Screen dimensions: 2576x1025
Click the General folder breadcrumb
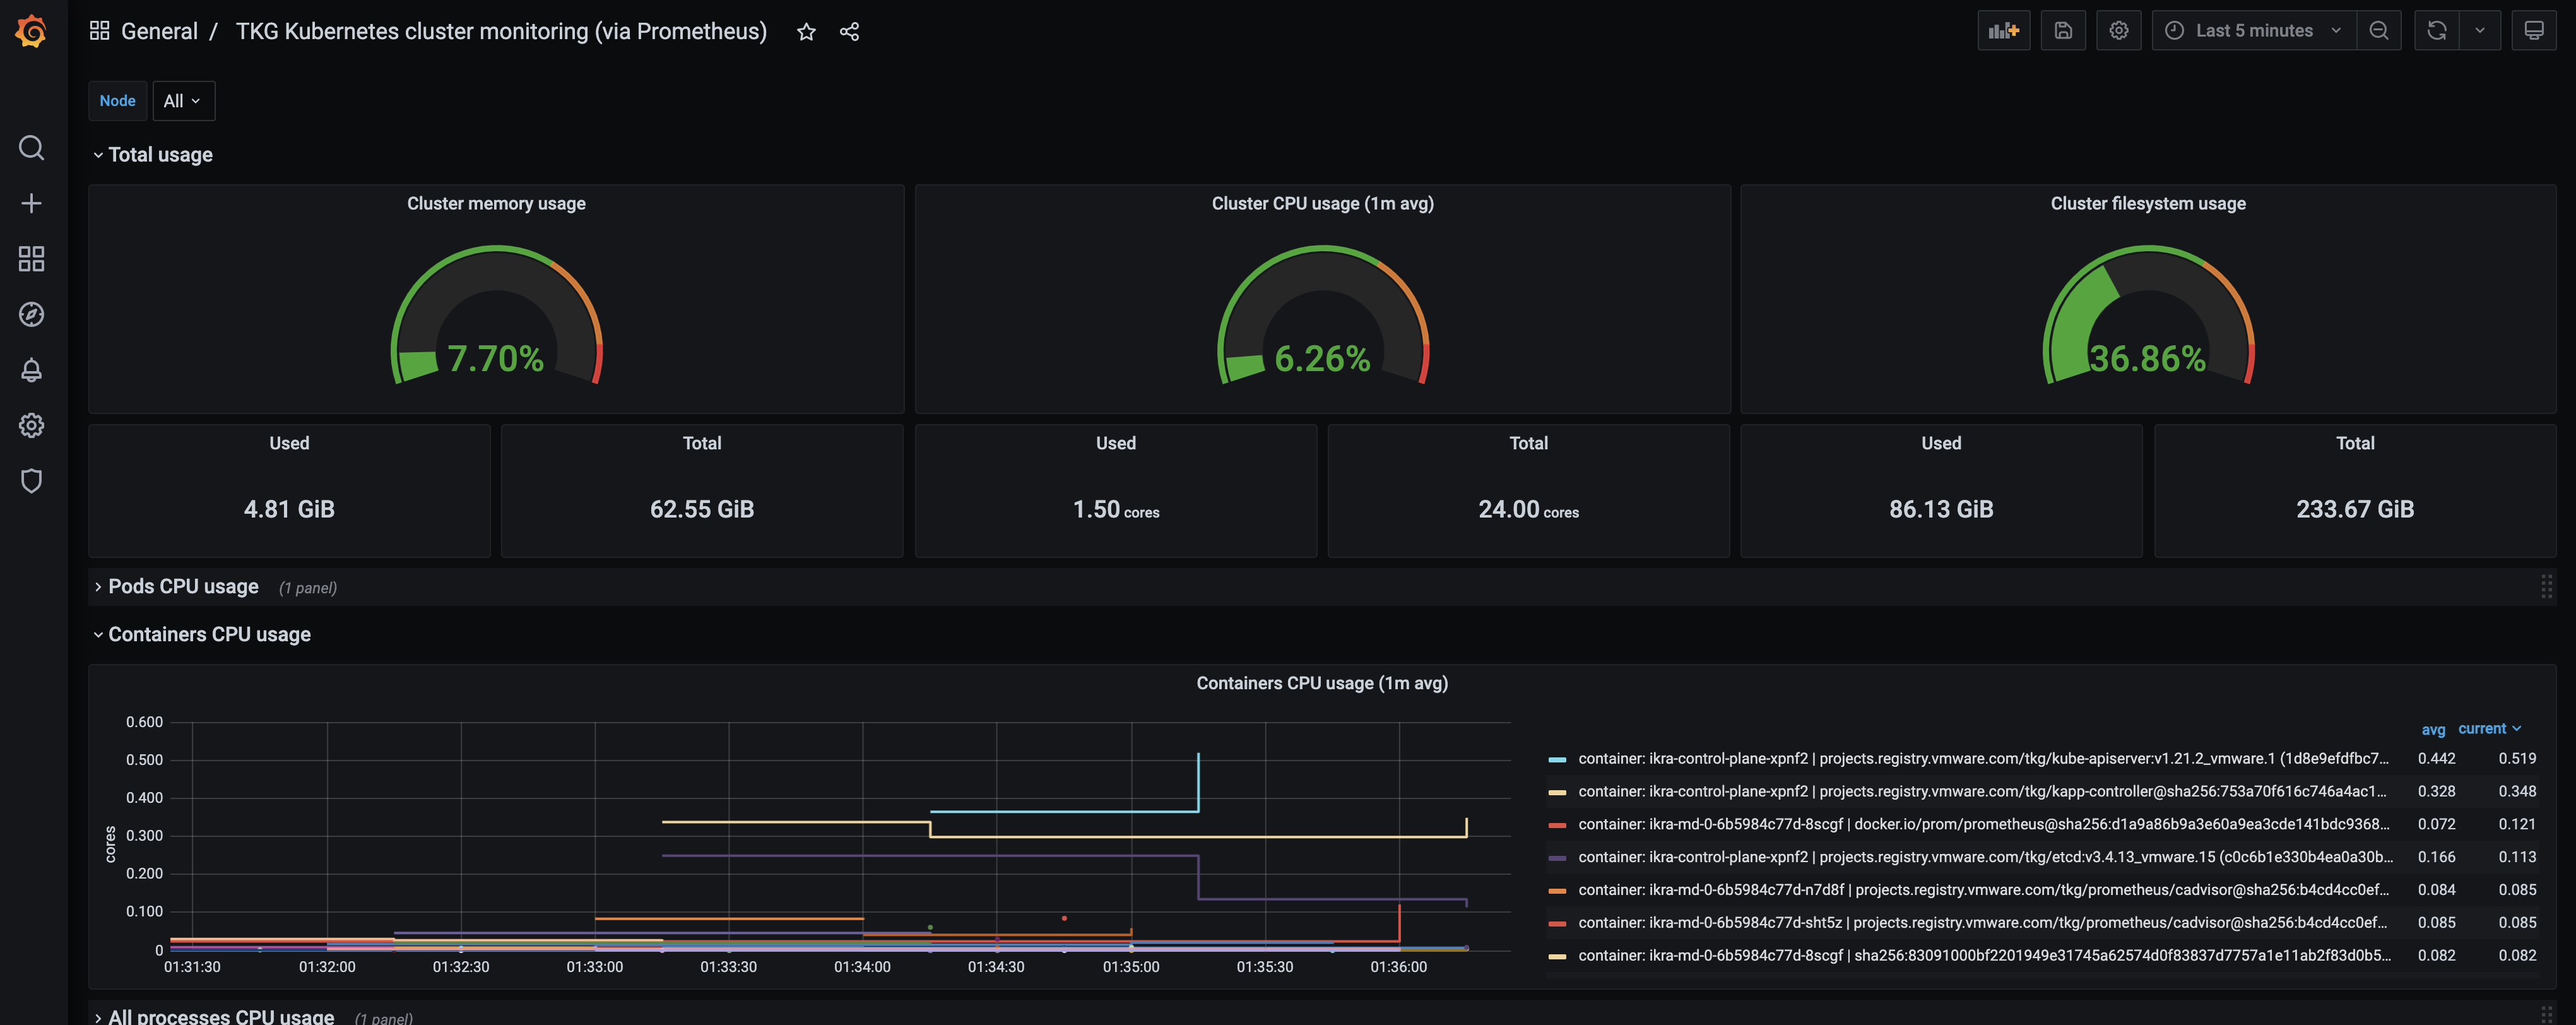[159, 32]
